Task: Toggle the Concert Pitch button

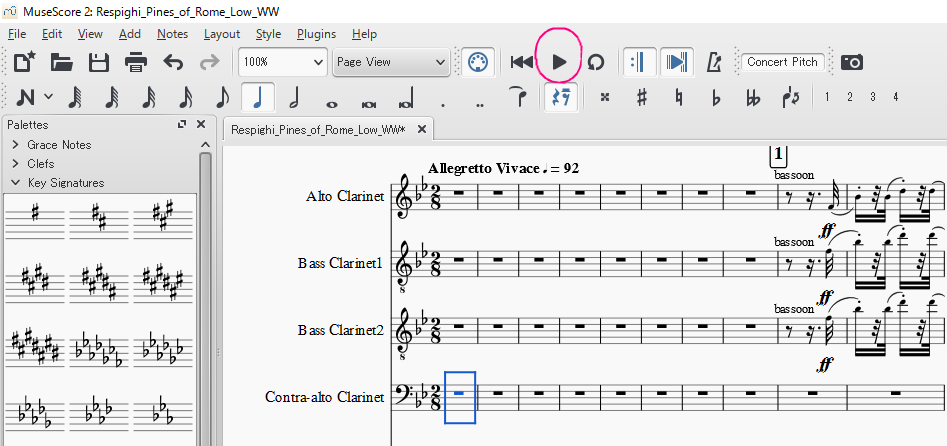Action: [x=782, y=62]
